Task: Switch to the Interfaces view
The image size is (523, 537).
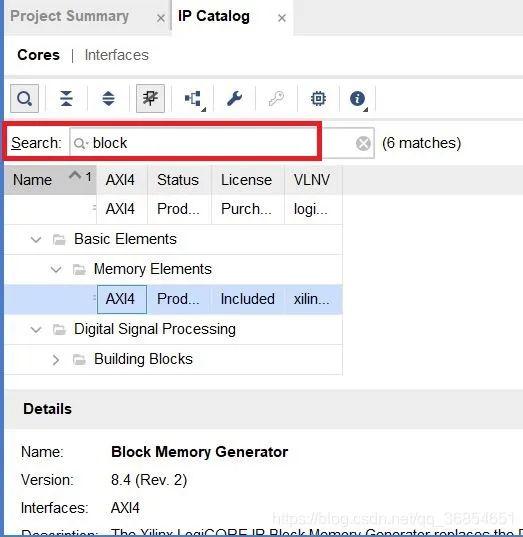Action: [116, 55]
